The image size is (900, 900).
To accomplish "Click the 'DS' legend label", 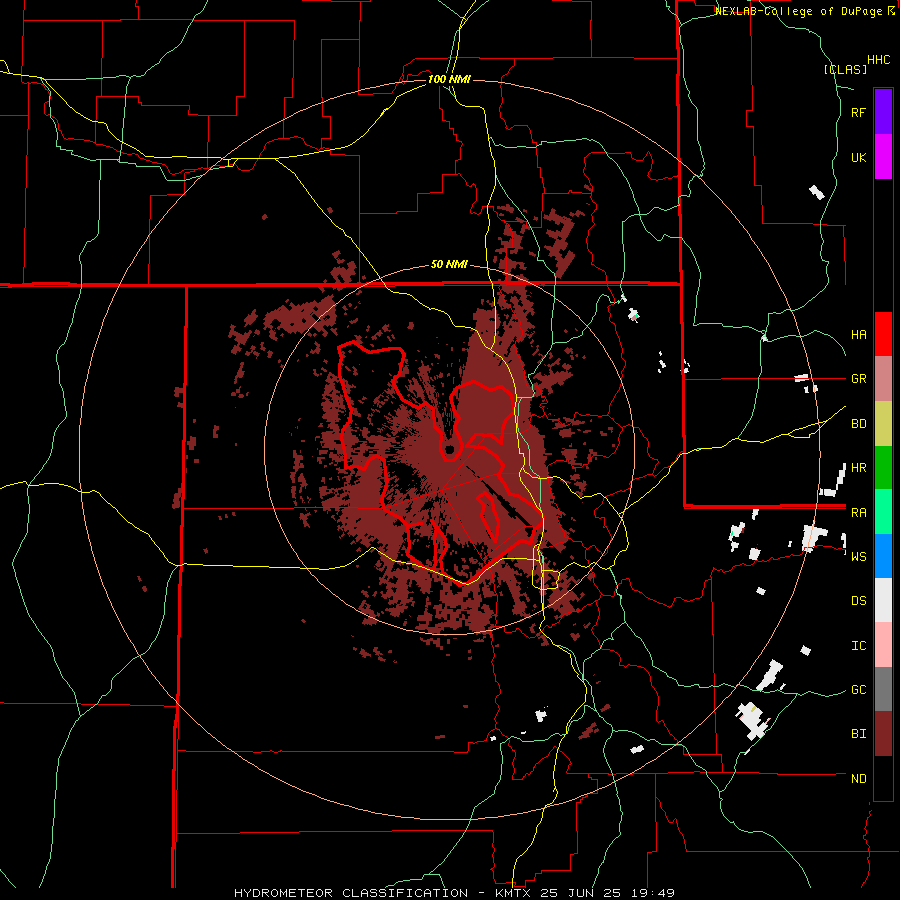I will coord(858,601).
